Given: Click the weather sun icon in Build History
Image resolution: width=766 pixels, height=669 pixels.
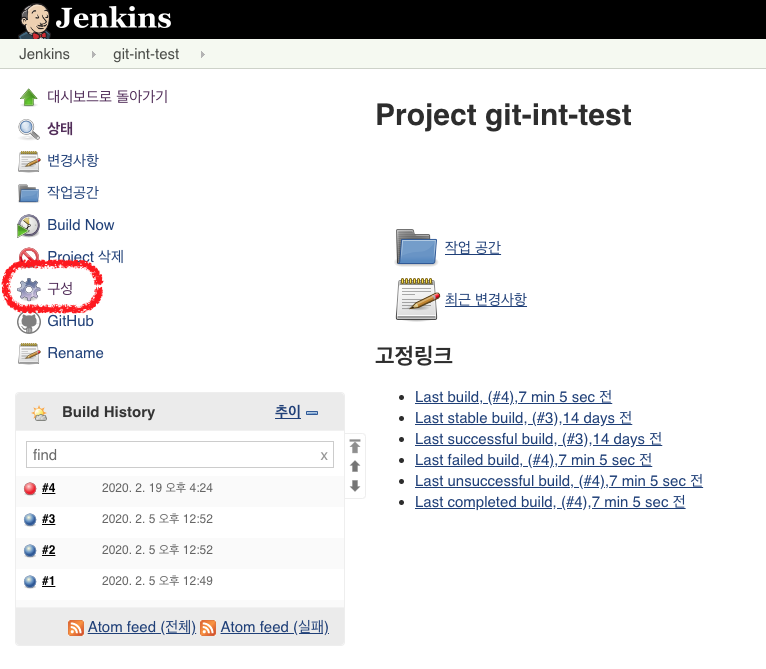Looking at the screenshot, I should 40,413.
